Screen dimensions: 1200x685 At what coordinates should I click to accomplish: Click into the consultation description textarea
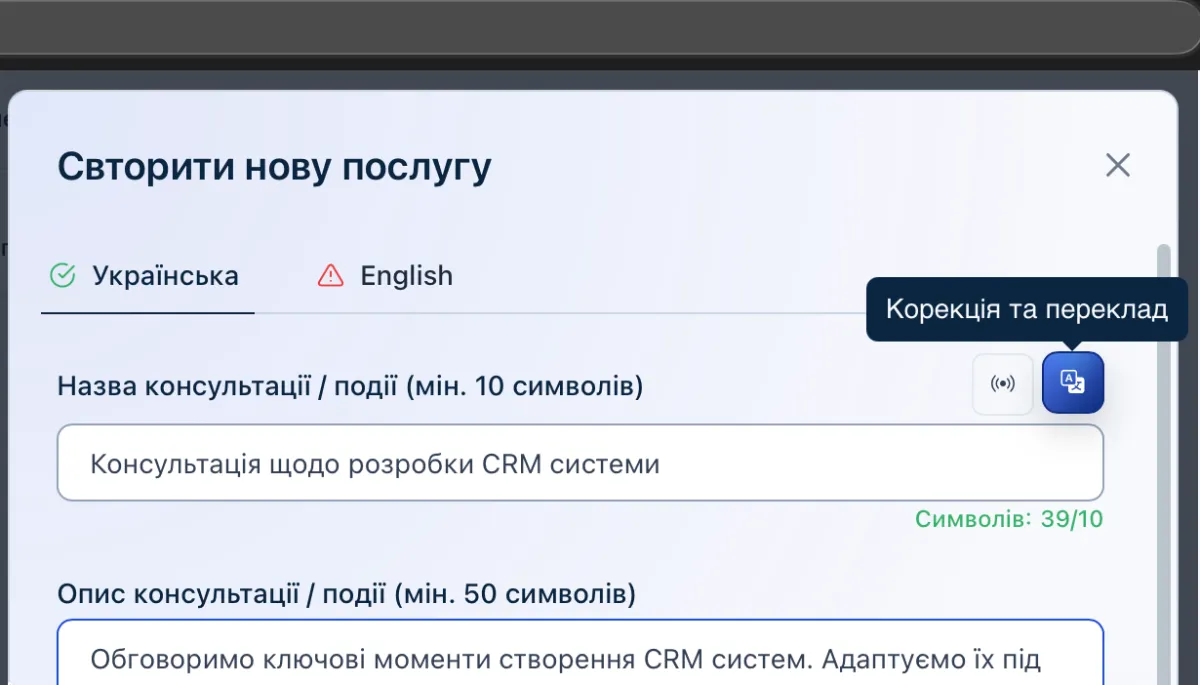click(x=580, y=659)
